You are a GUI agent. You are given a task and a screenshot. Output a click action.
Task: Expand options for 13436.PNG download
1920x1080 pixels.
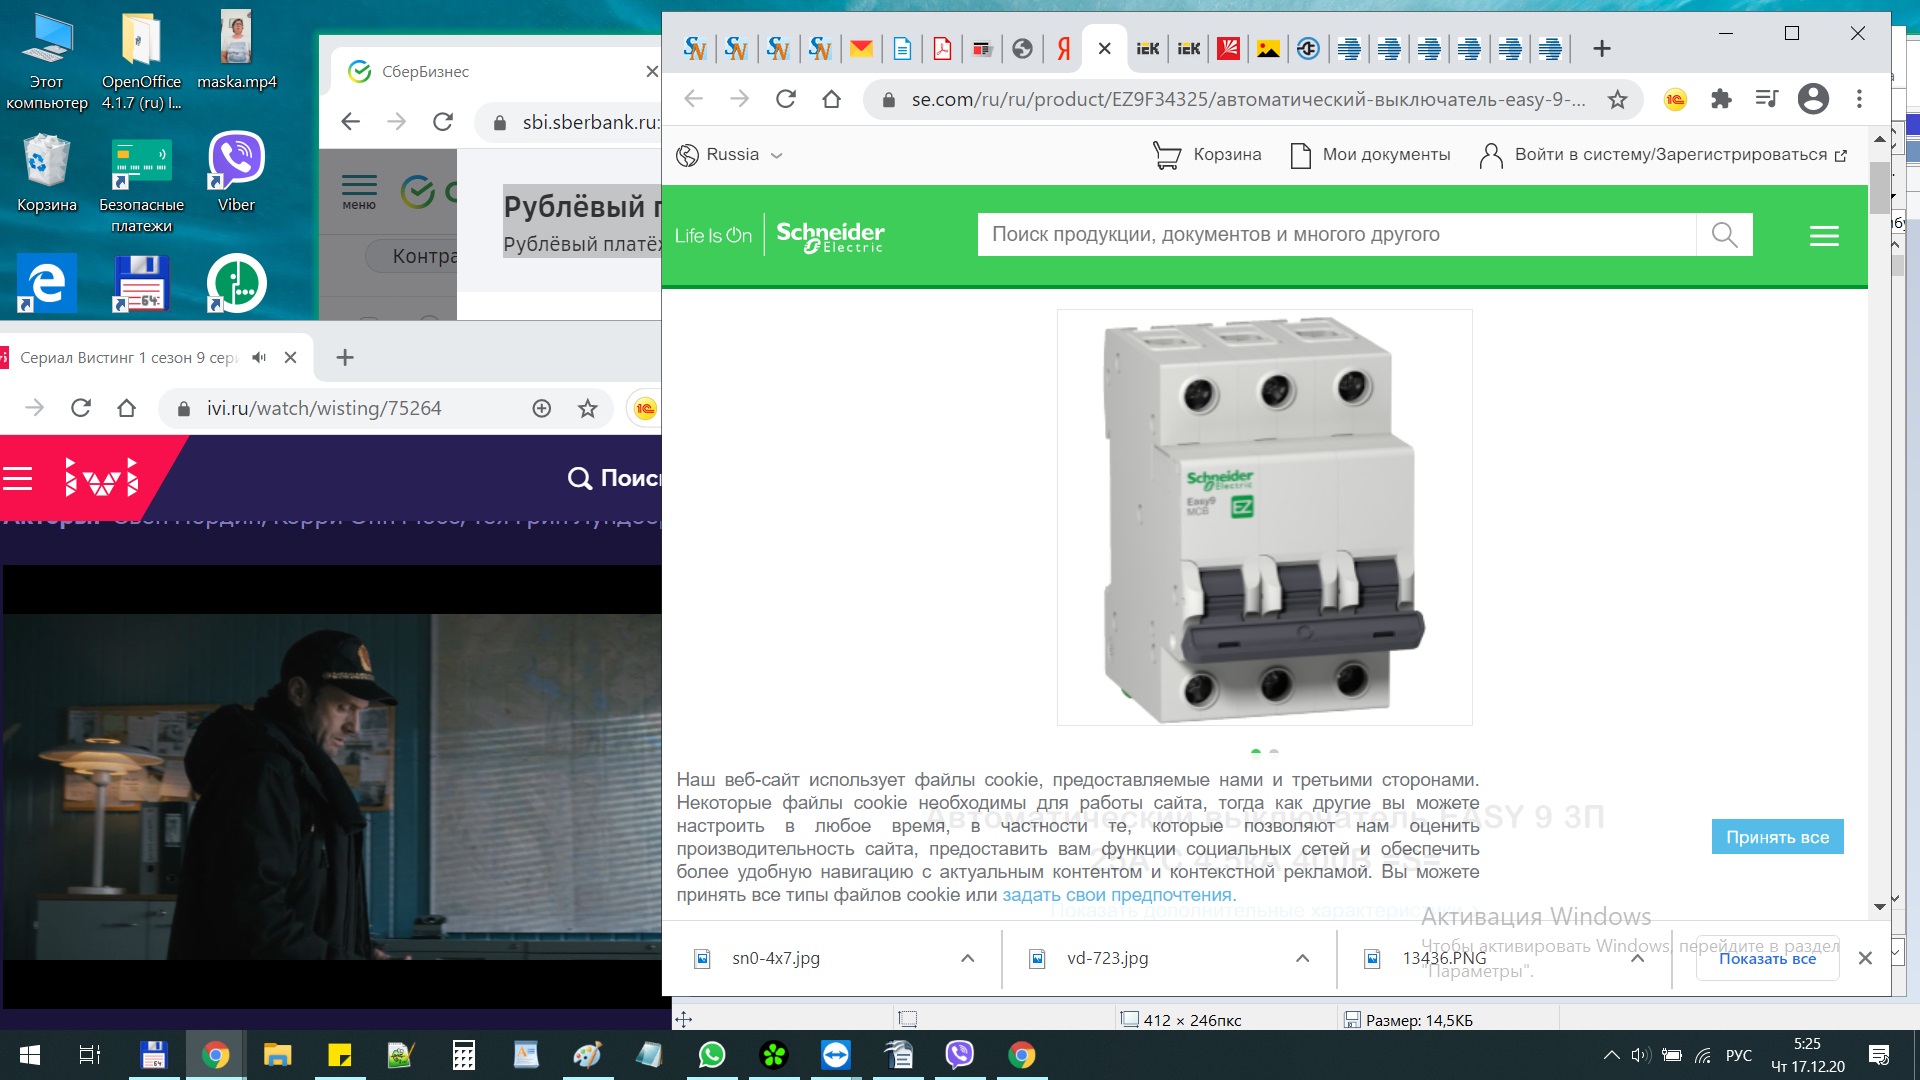pyautogui.click(x=1637, y=958)
